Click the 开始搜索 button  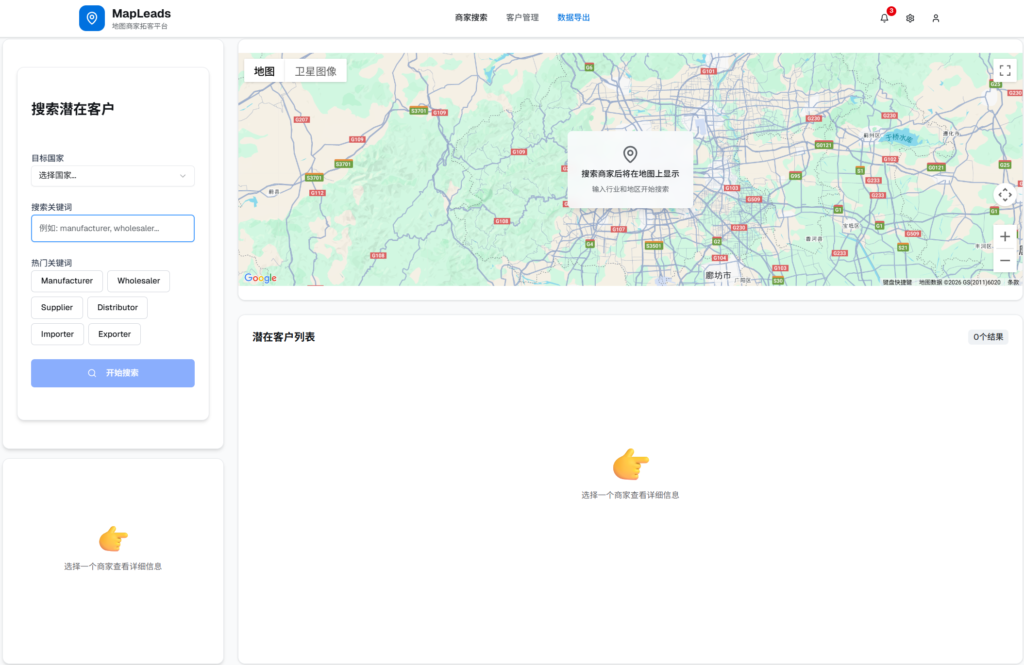[113, 373]
